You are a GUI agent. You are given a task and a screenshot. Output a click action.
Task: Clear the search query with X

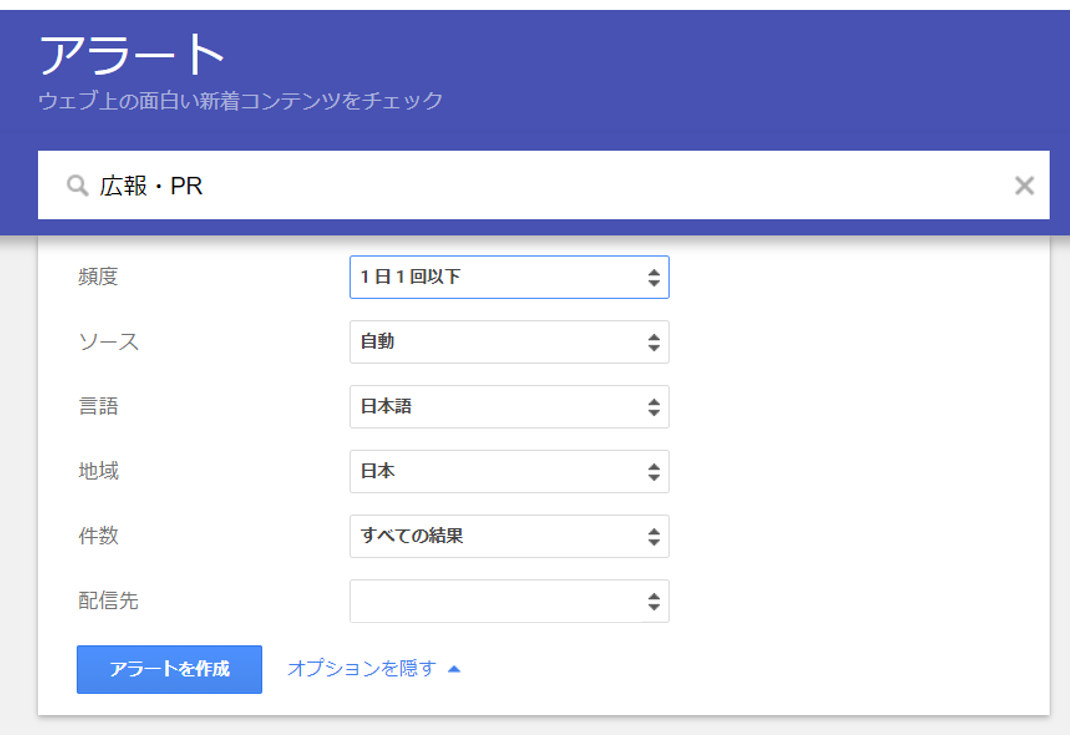coord(1024,186)
